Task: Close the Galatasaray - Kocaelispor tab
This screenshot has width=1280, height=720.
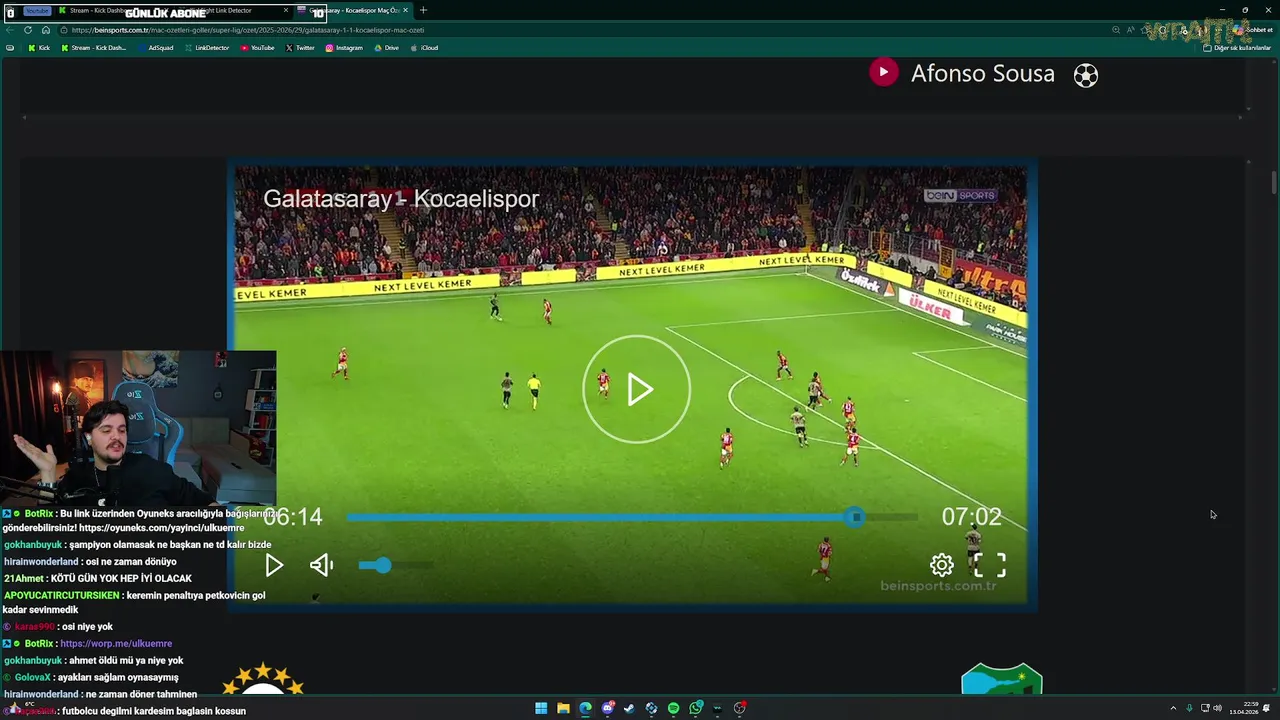Action: pos(405,10)
